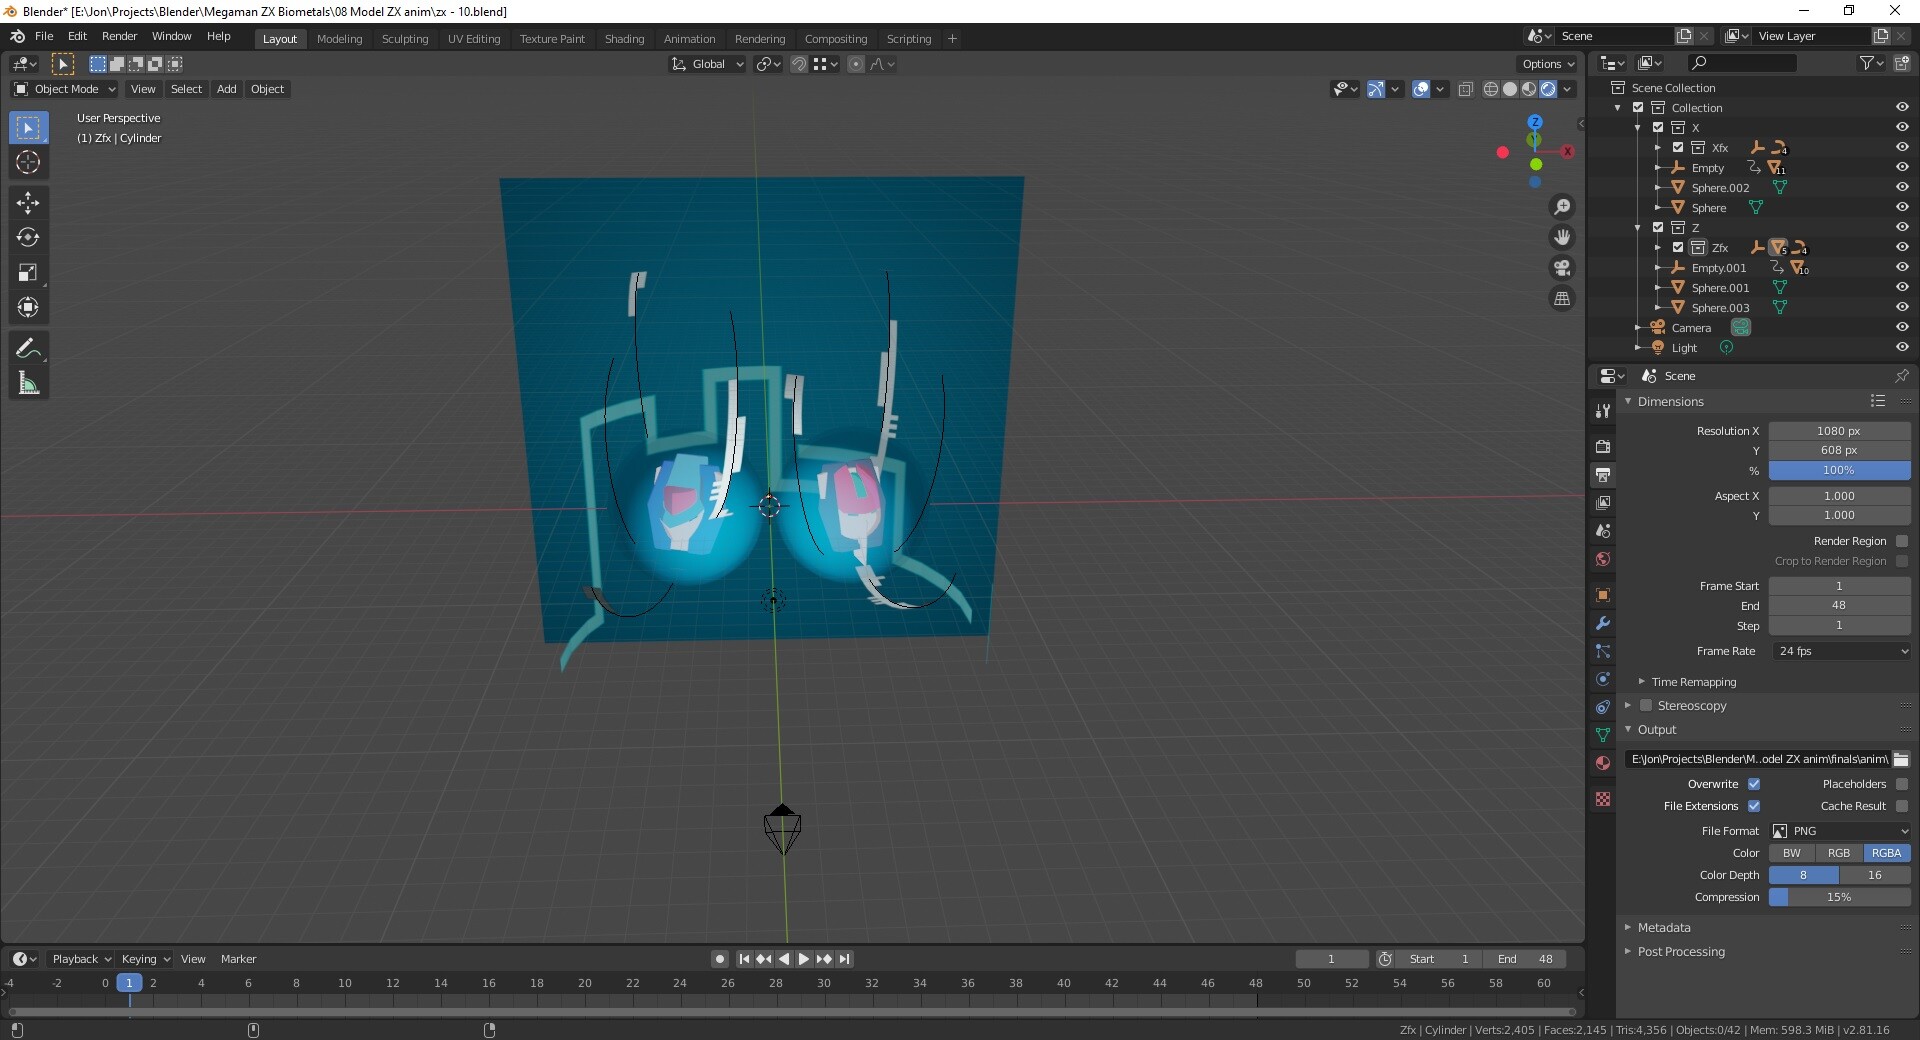Select the Select Box tool

(28, 127)
